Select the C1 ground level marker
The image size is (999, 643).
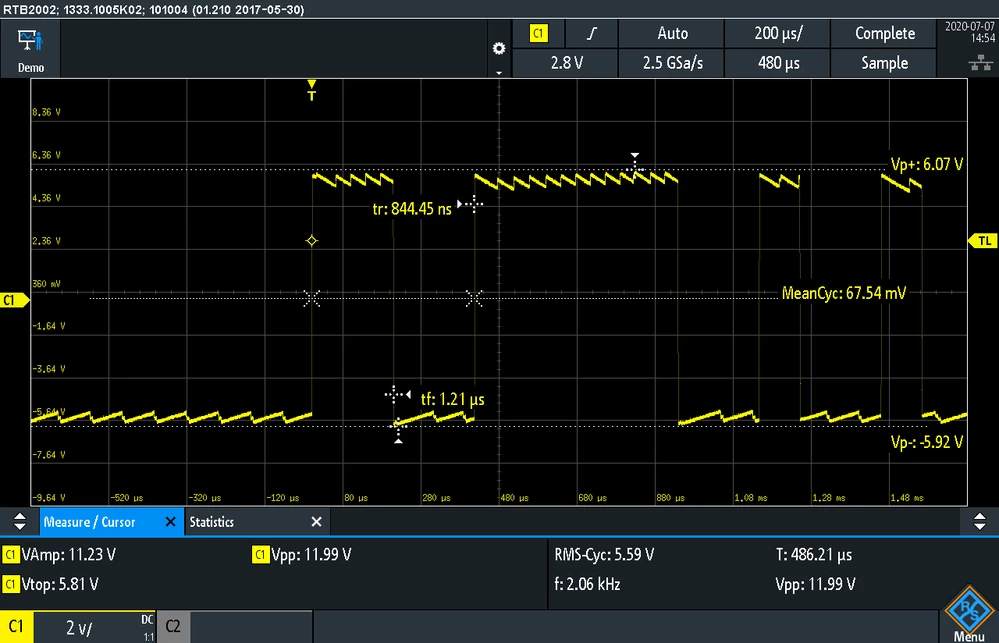click(14, 300)
